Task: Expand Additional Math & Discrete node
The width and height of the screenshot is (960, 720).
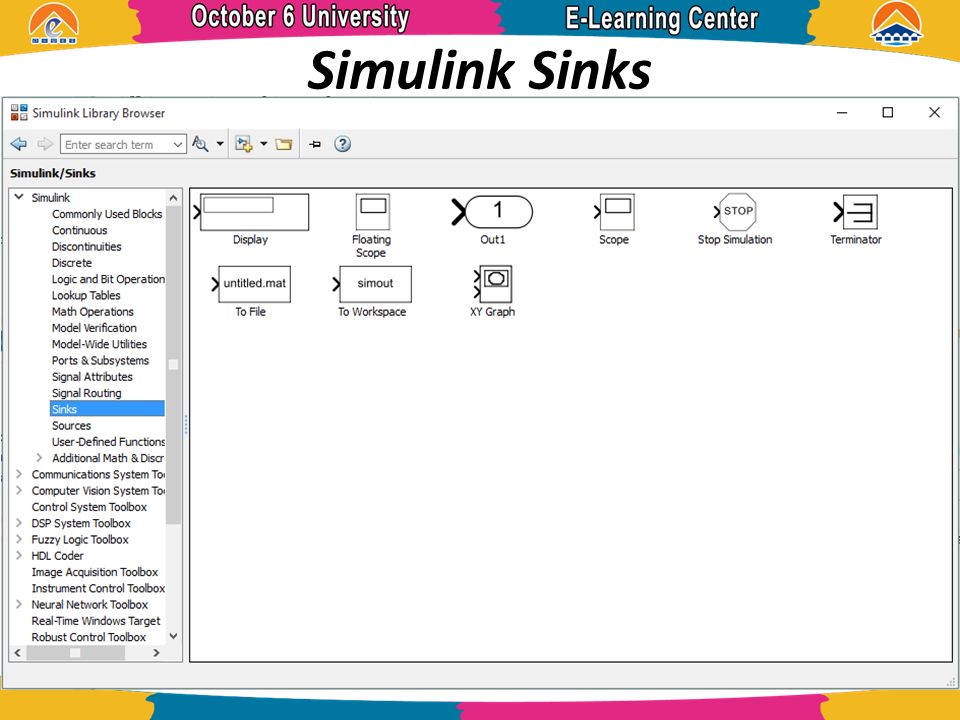Action: 39,457
